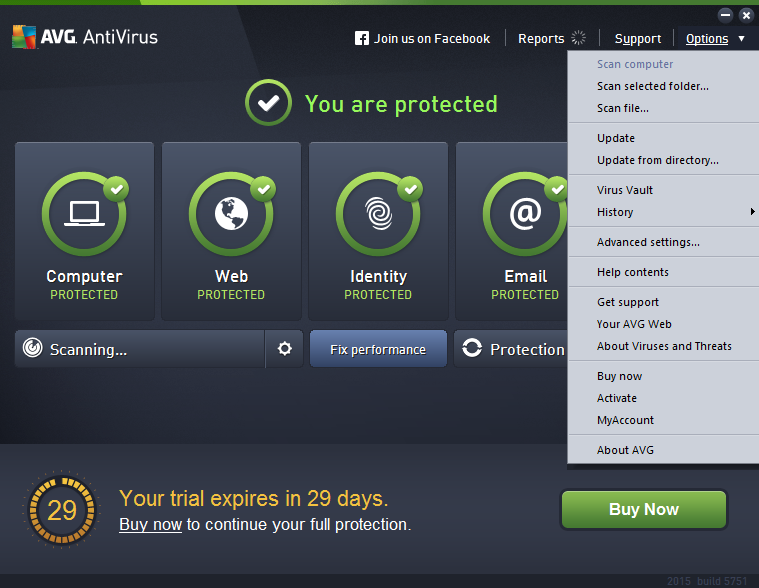Click 'You are protected' status text
The height and width of the screenshot is (588, 759).
[401, 104]
